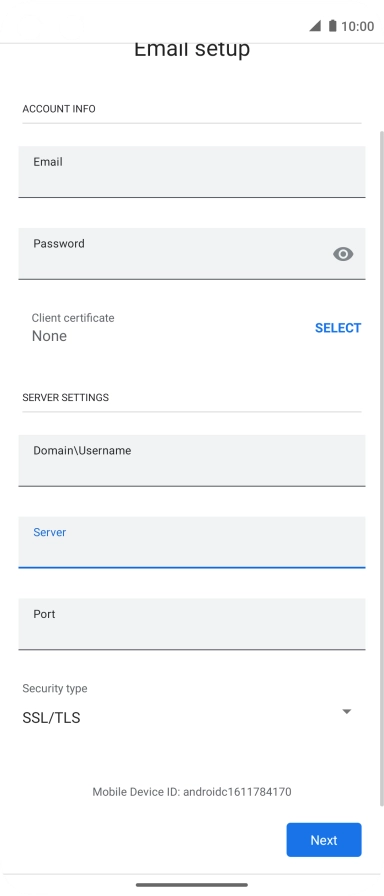This screenshot has height=896, width=384.
Task: Tap the ACCOUNT INFO section header
Action: (x=59, y=109)
